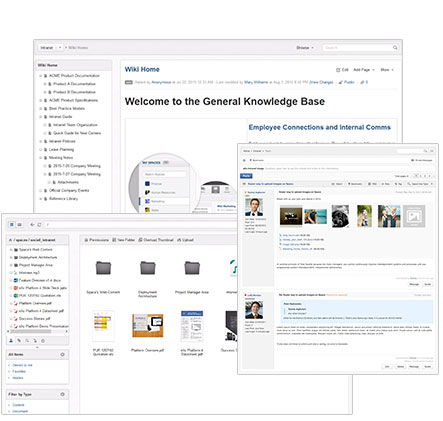Viewport: 443px width, 421px height.
Task: Click the refresh icon in documents toolbar
Action: click(x=39, y=225)
